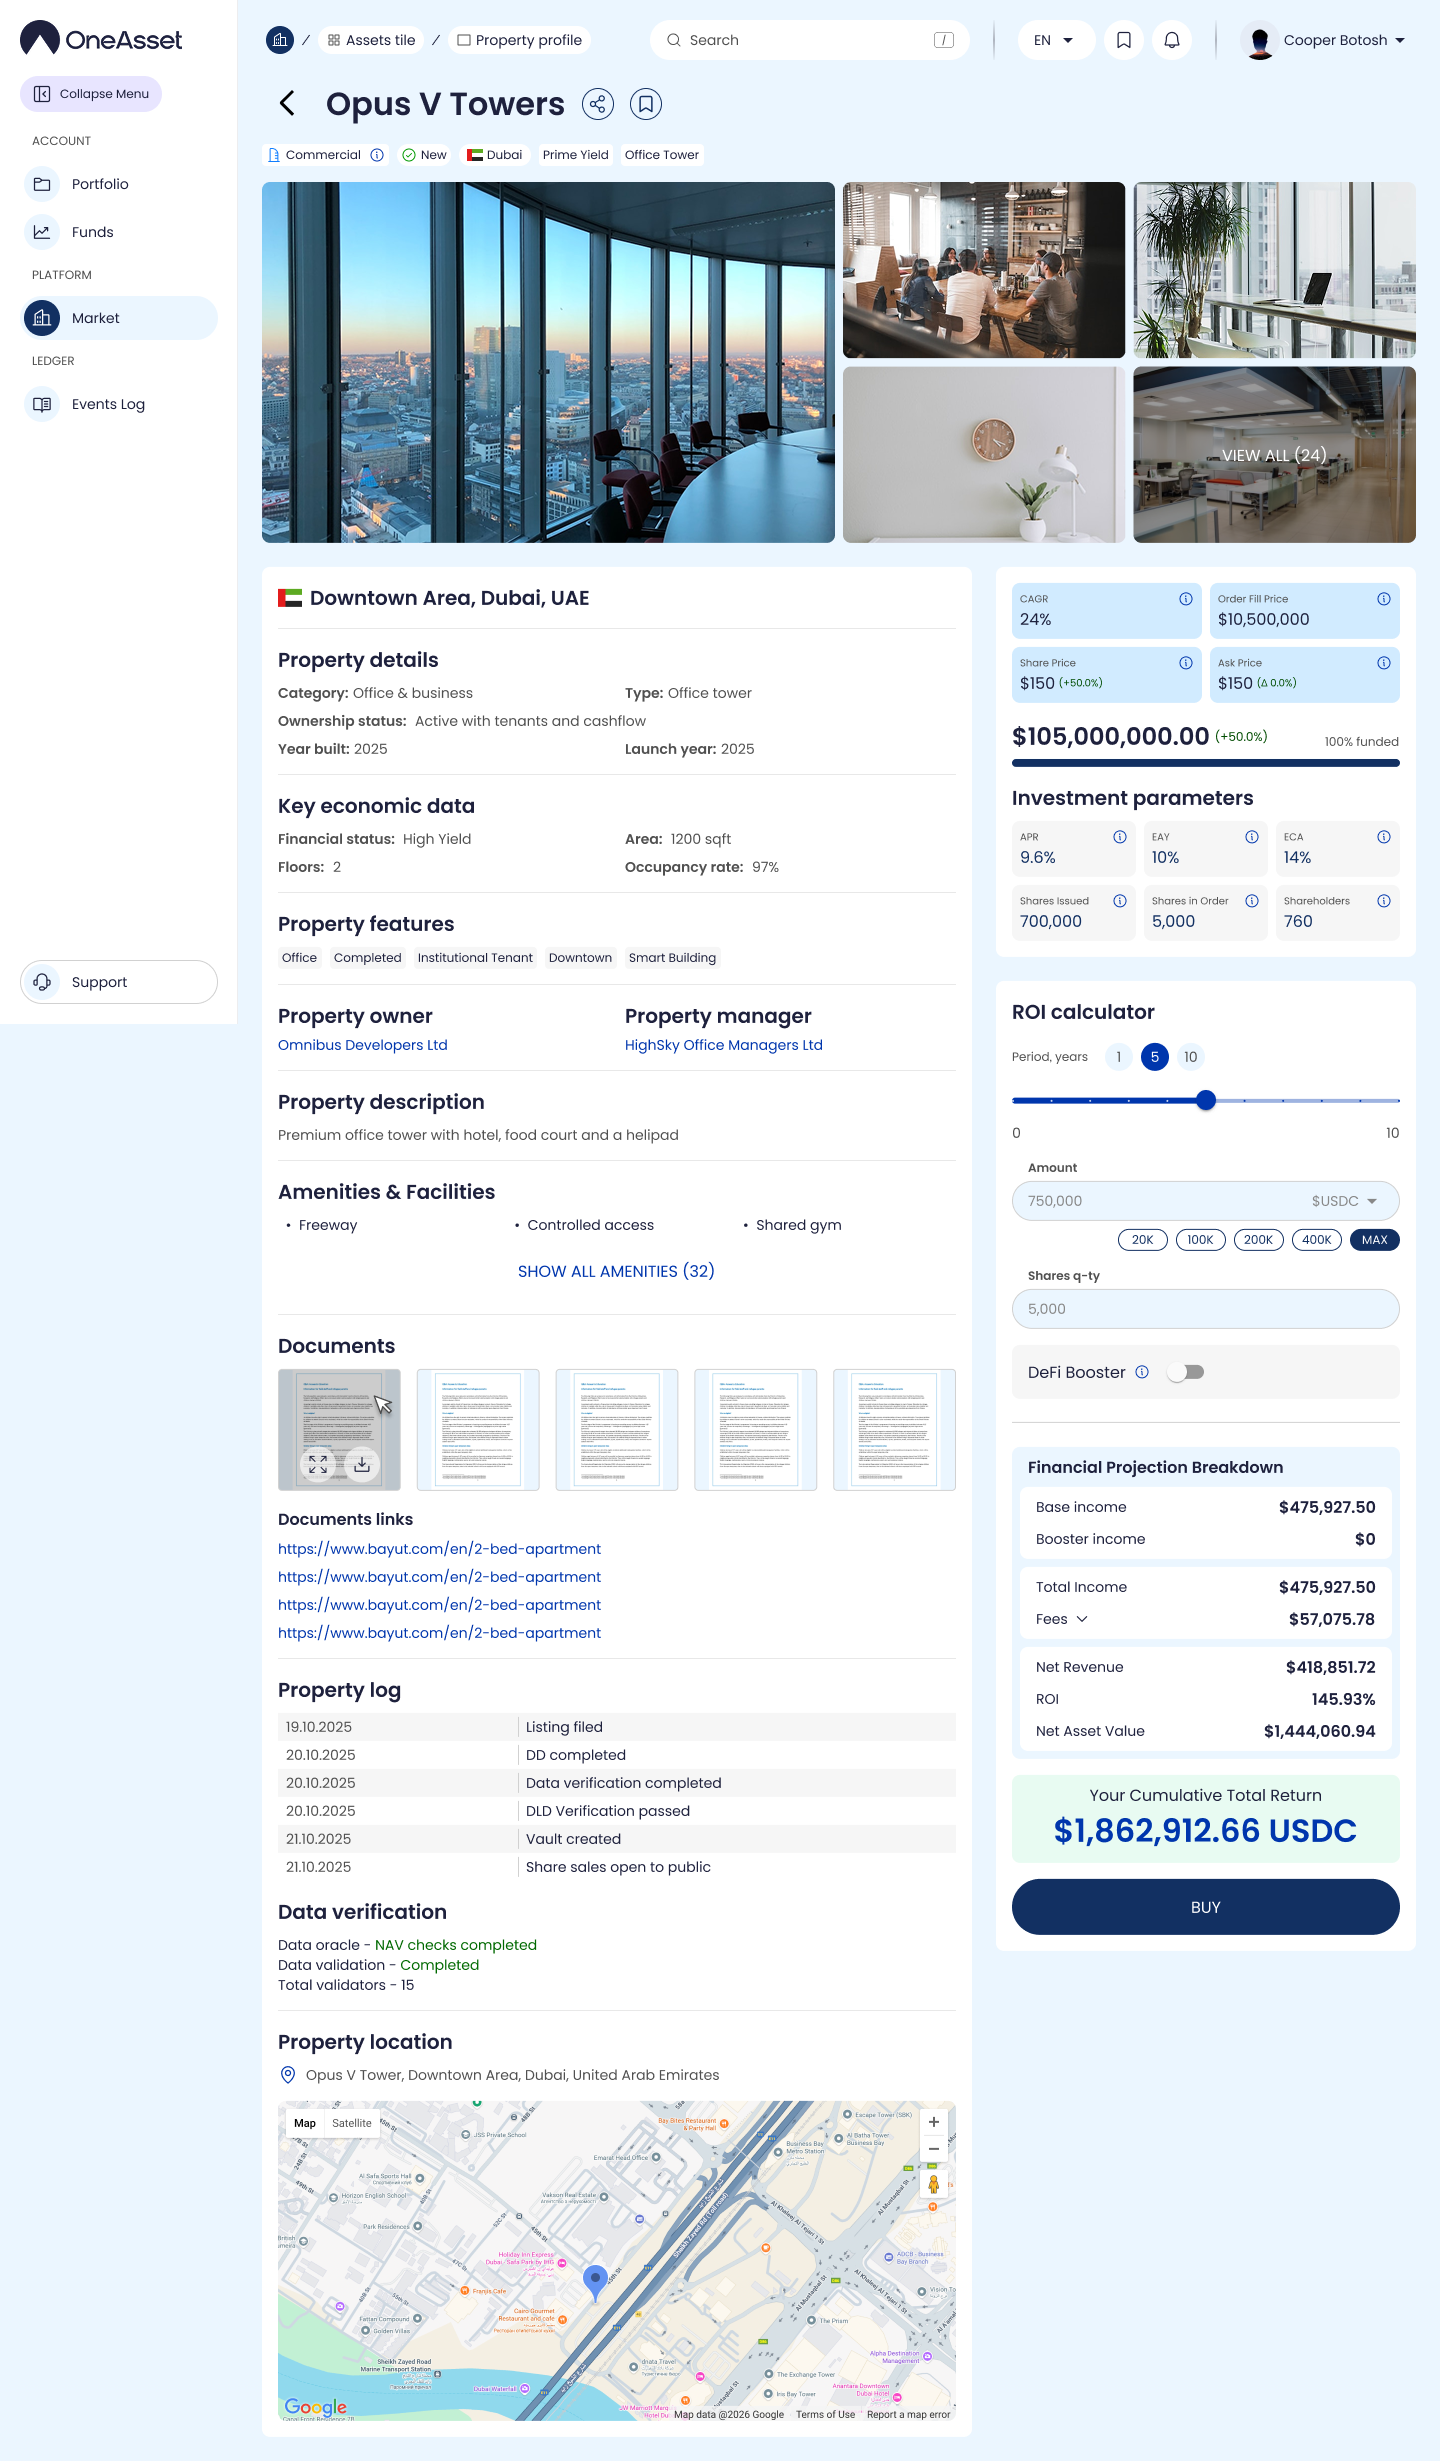Expand first document with fullscreen icon

click(318, 1464)
